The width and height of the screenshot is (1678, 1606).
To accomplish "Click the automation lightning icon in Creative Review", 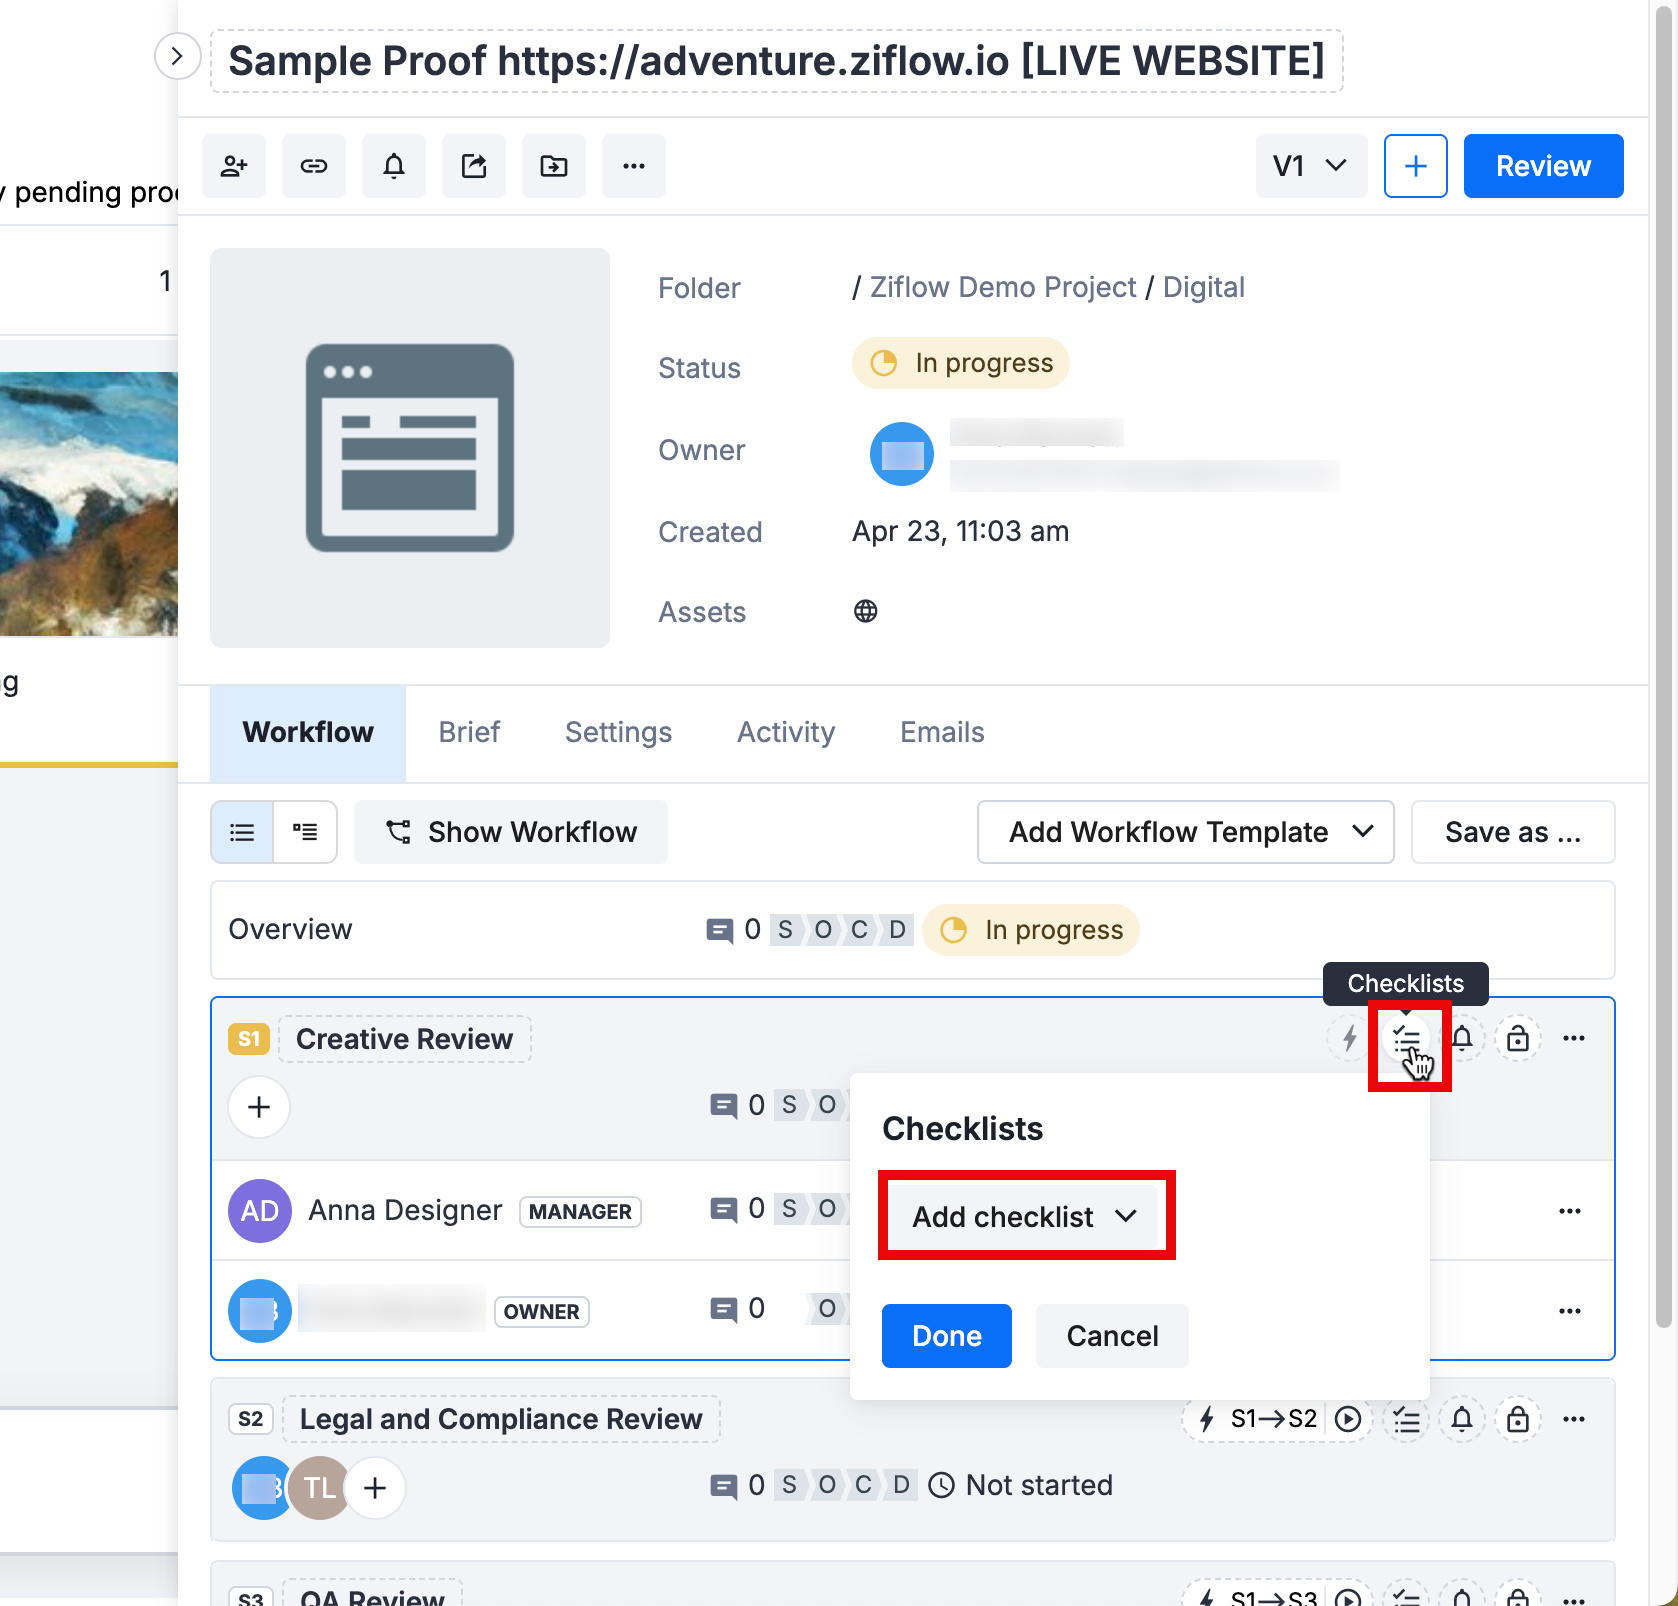I will pyautogui.click(x=1349, y=1039).
